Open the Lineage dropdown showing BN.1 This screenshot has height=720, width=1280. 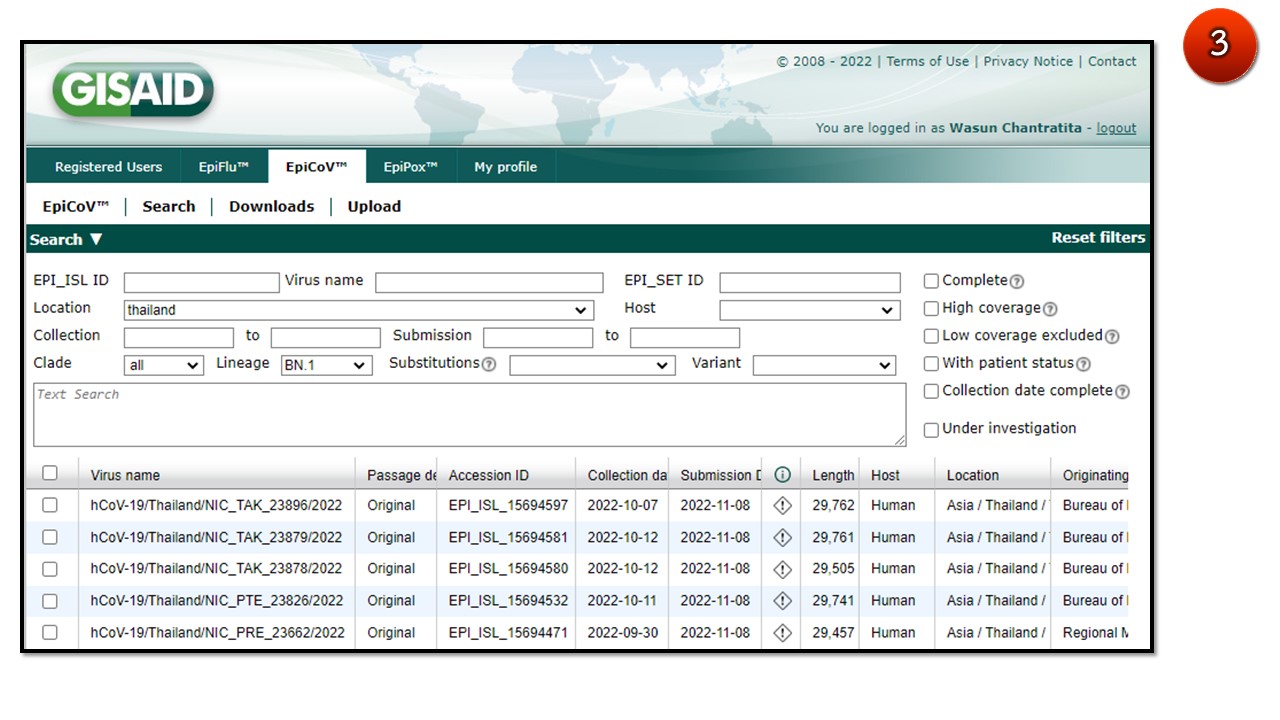pos(326,365)
